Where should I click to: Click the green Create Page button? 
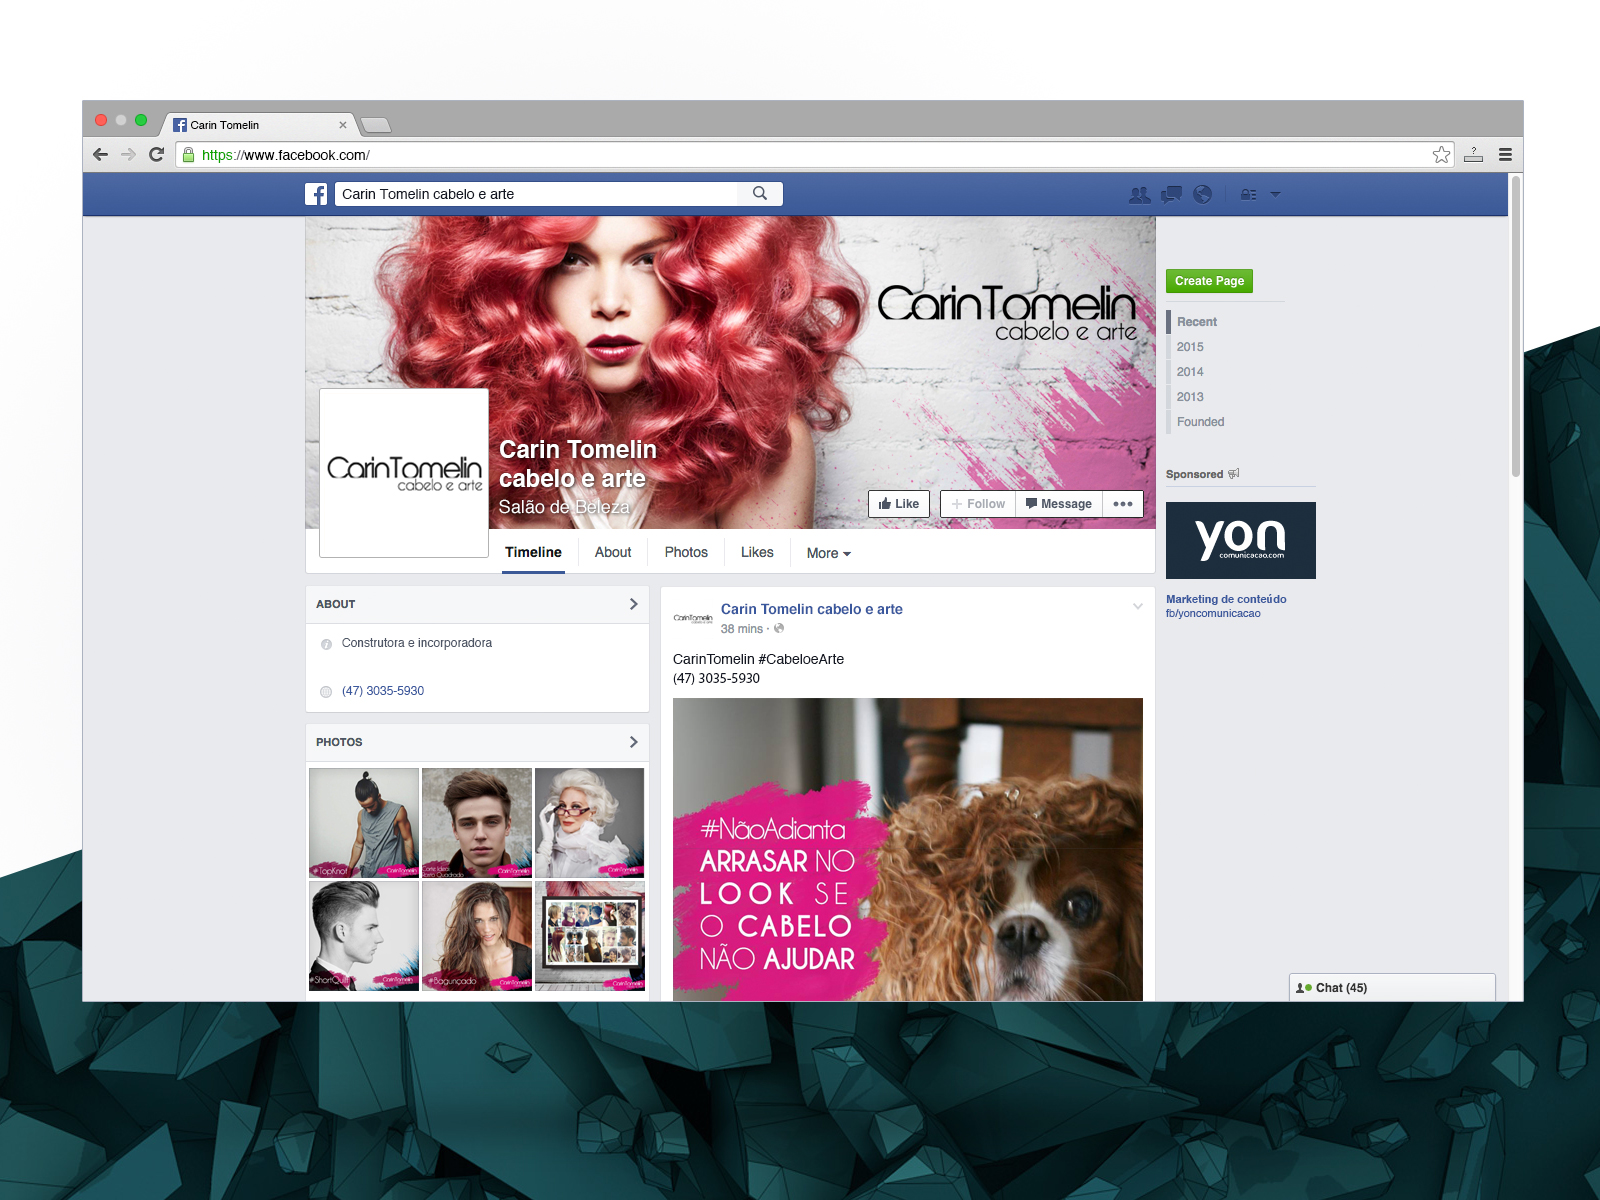pyautogui.click(x=1209, y=281)
